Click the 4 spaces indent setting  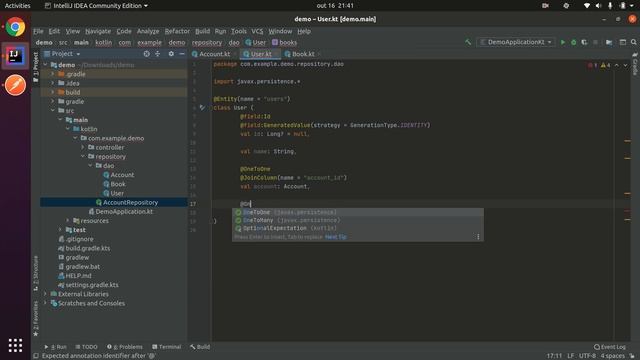click(x=613, y=356)
